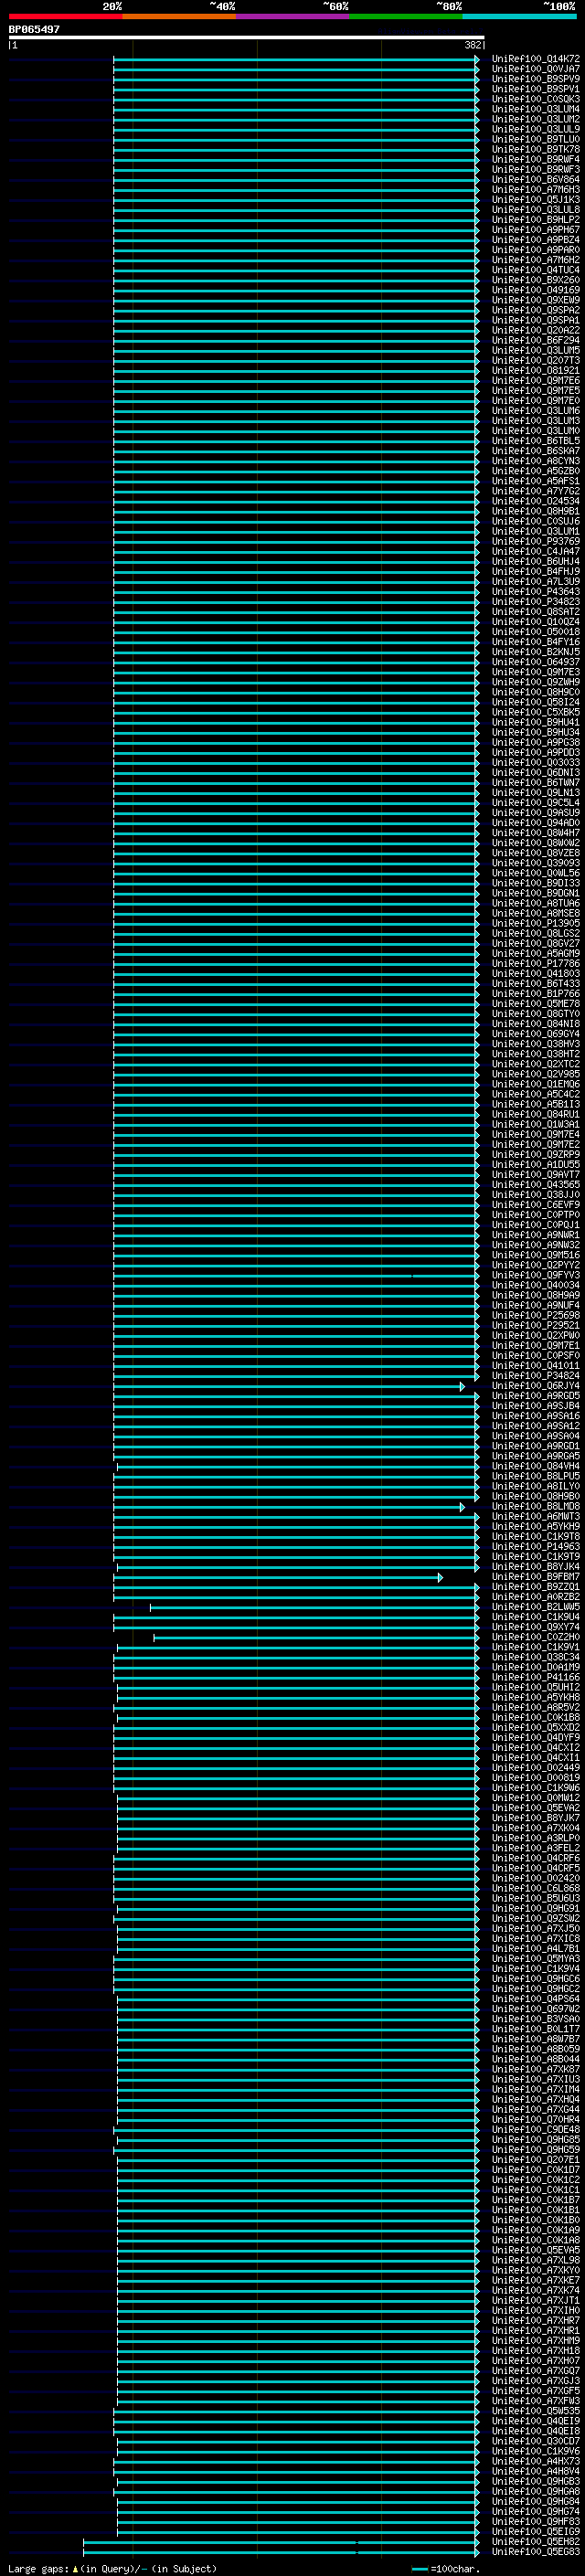Open hit UniRef100_Q0VJA7

click(536, 69)
